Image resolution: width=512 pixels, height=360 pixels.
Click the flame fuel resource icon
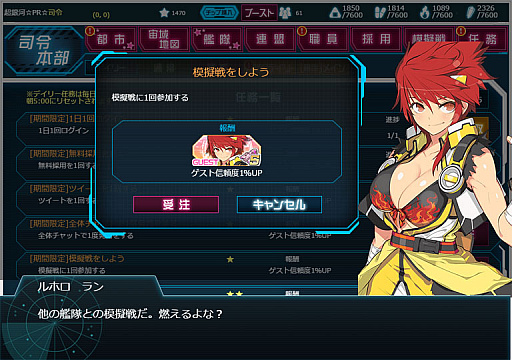pyautogui.click(x=425, y=13)
